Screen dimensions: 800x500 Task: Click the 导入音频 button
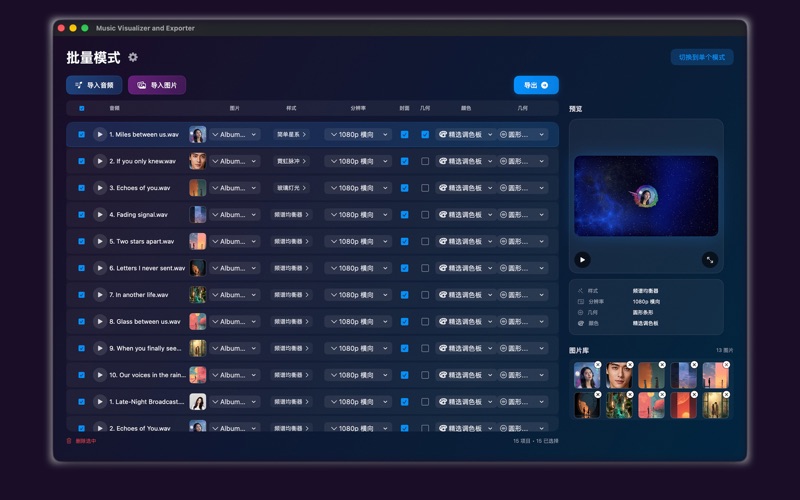(x=94, y=85)
